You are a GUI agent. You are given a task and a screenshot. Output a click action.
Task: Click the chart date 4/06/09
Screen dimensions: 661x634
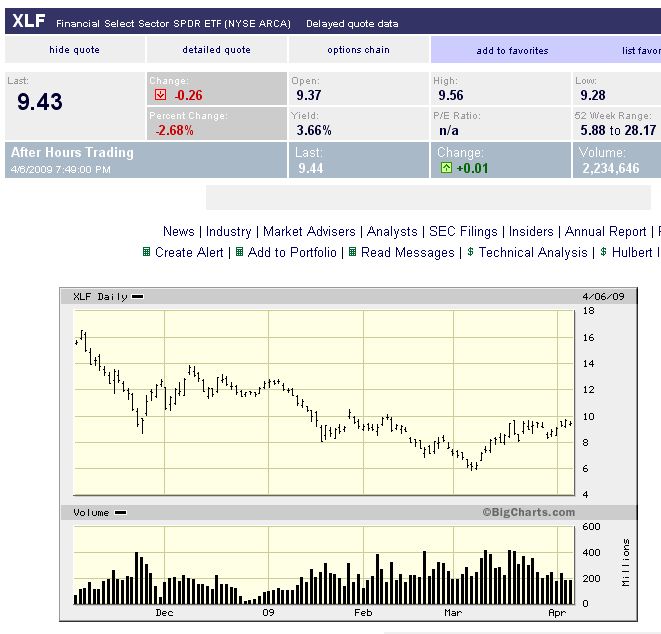[603, 296]
